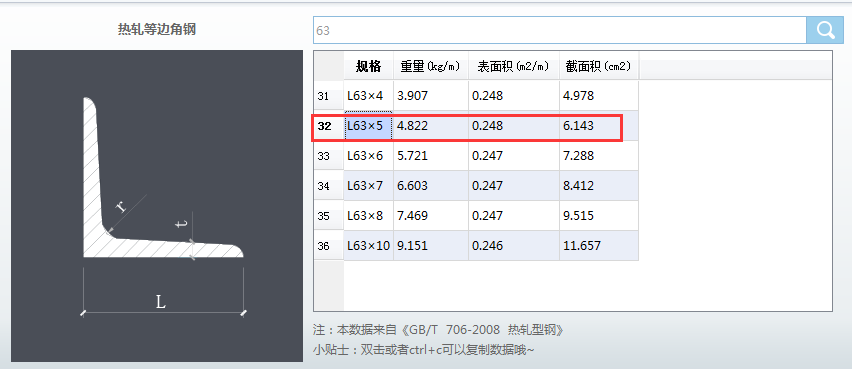
Task: Select surface area cell in L63×6 row
Action: click(514, 156)
